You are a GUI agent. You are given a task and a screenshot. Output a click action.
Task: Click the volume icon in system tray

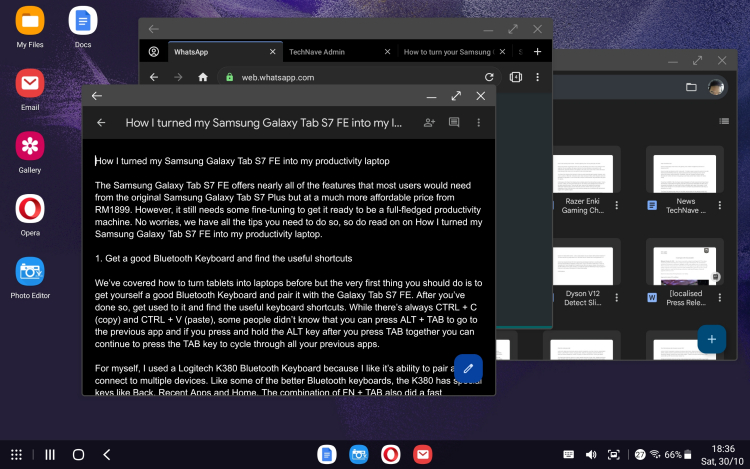(591, 455)
